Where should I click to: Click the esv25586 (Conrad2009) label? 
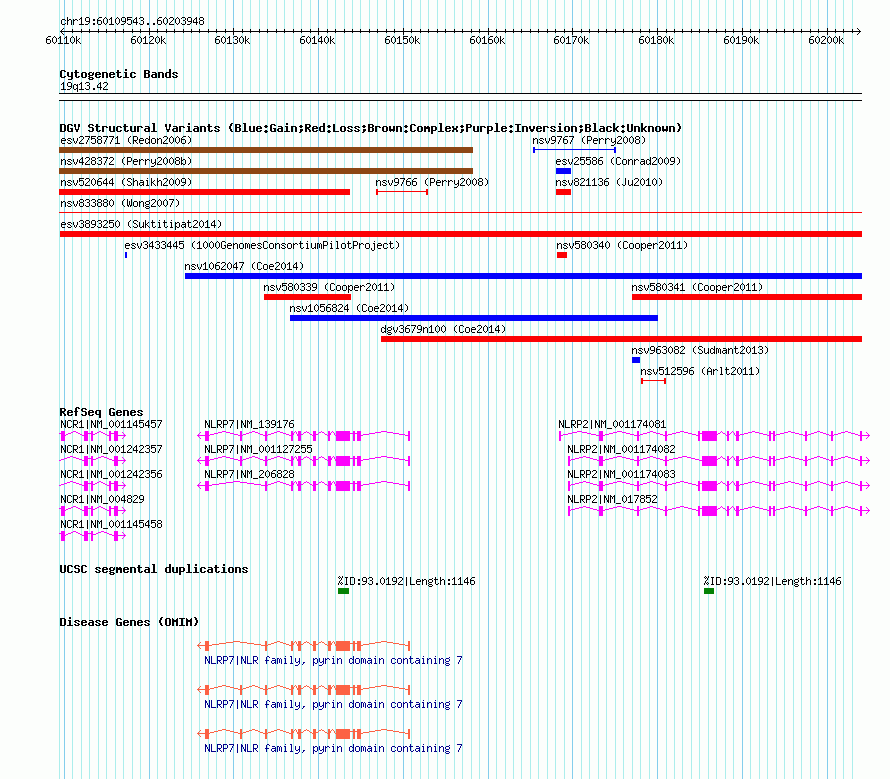pos(618,161)
